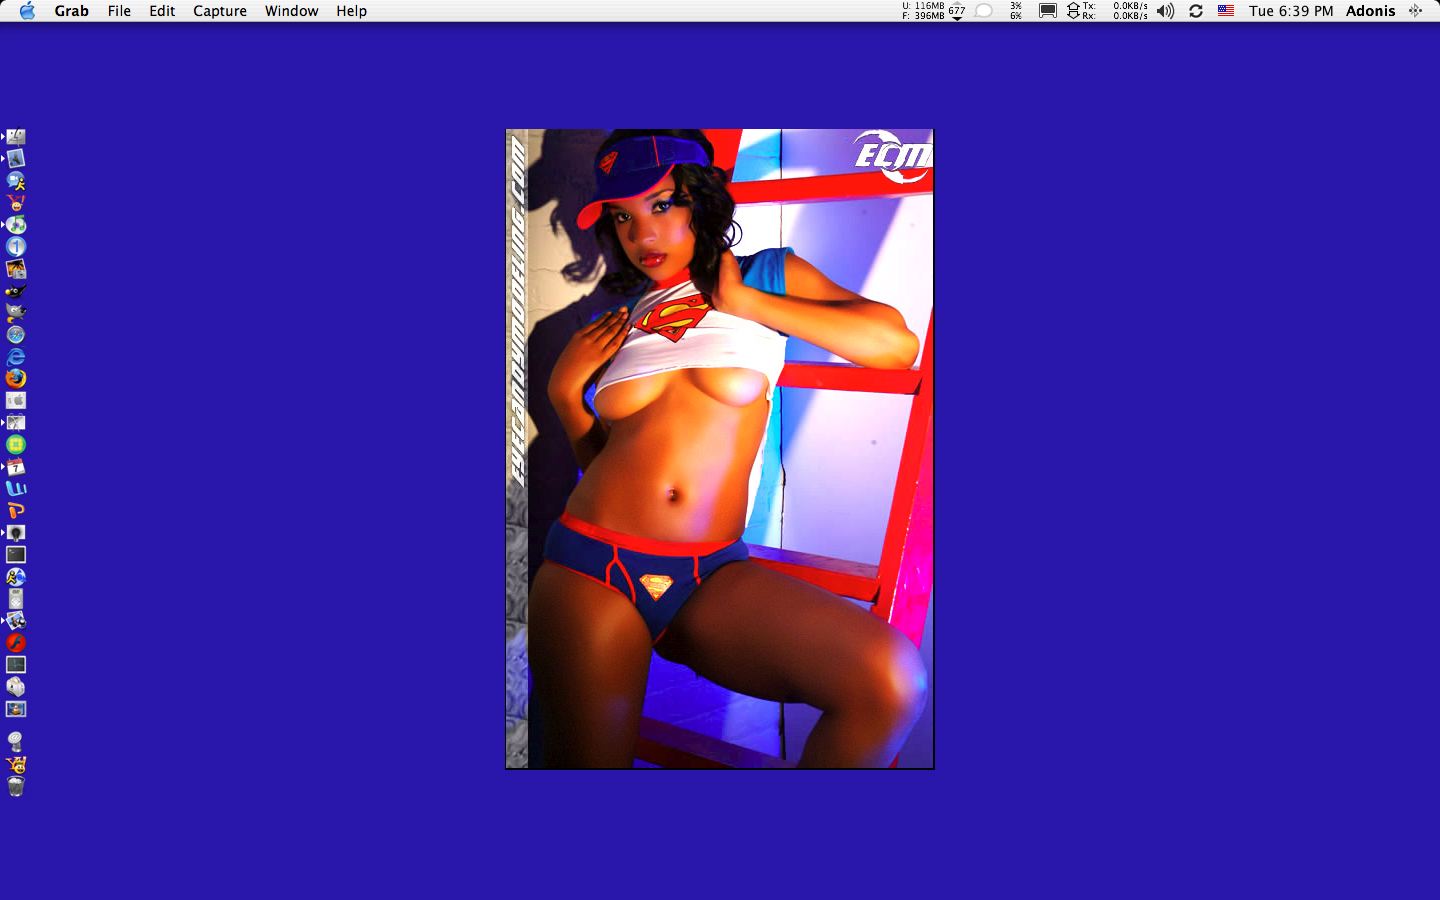Click the sync arrows menu bar icon

click(x=1196, y=11)
